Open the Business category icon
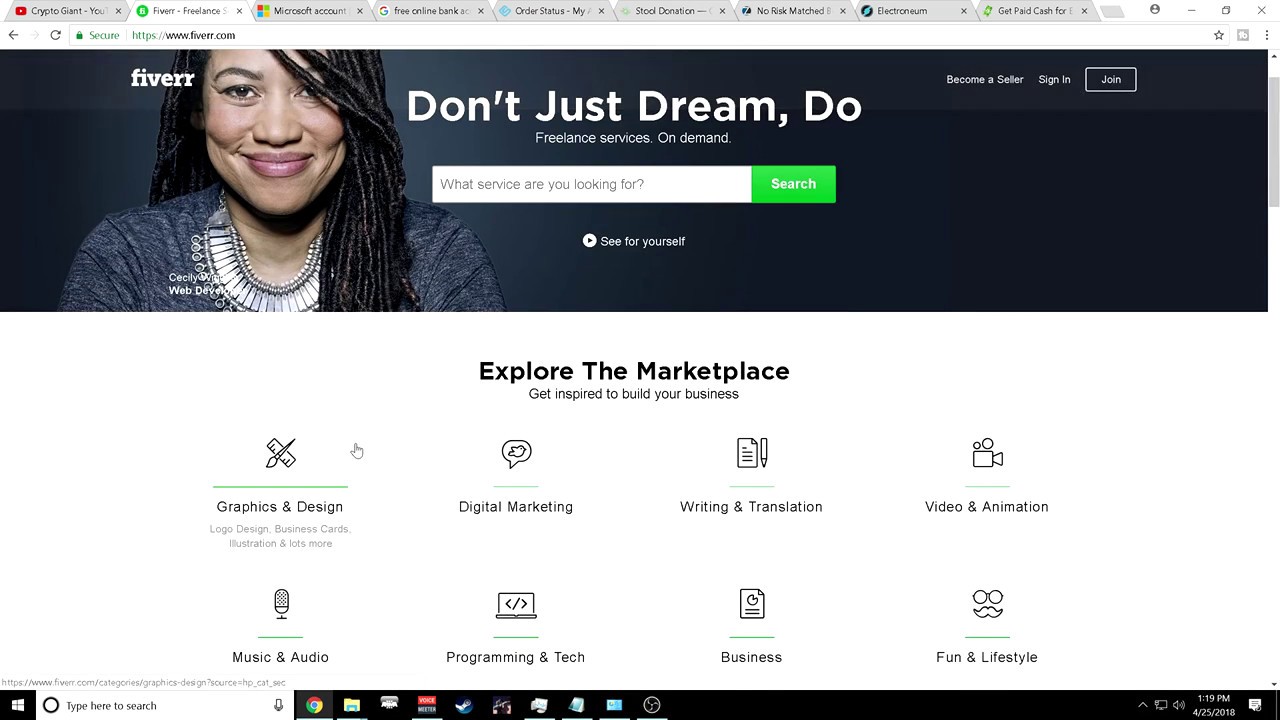 tap(752, 604)
